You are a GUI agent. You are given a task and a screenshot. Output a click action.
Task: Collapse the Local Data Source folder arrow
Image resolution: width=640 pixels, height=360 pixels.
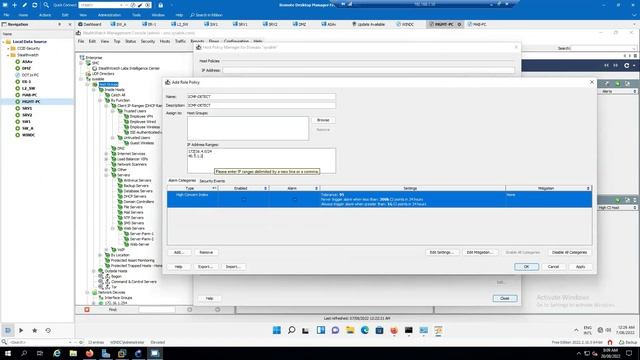(3, 42)
